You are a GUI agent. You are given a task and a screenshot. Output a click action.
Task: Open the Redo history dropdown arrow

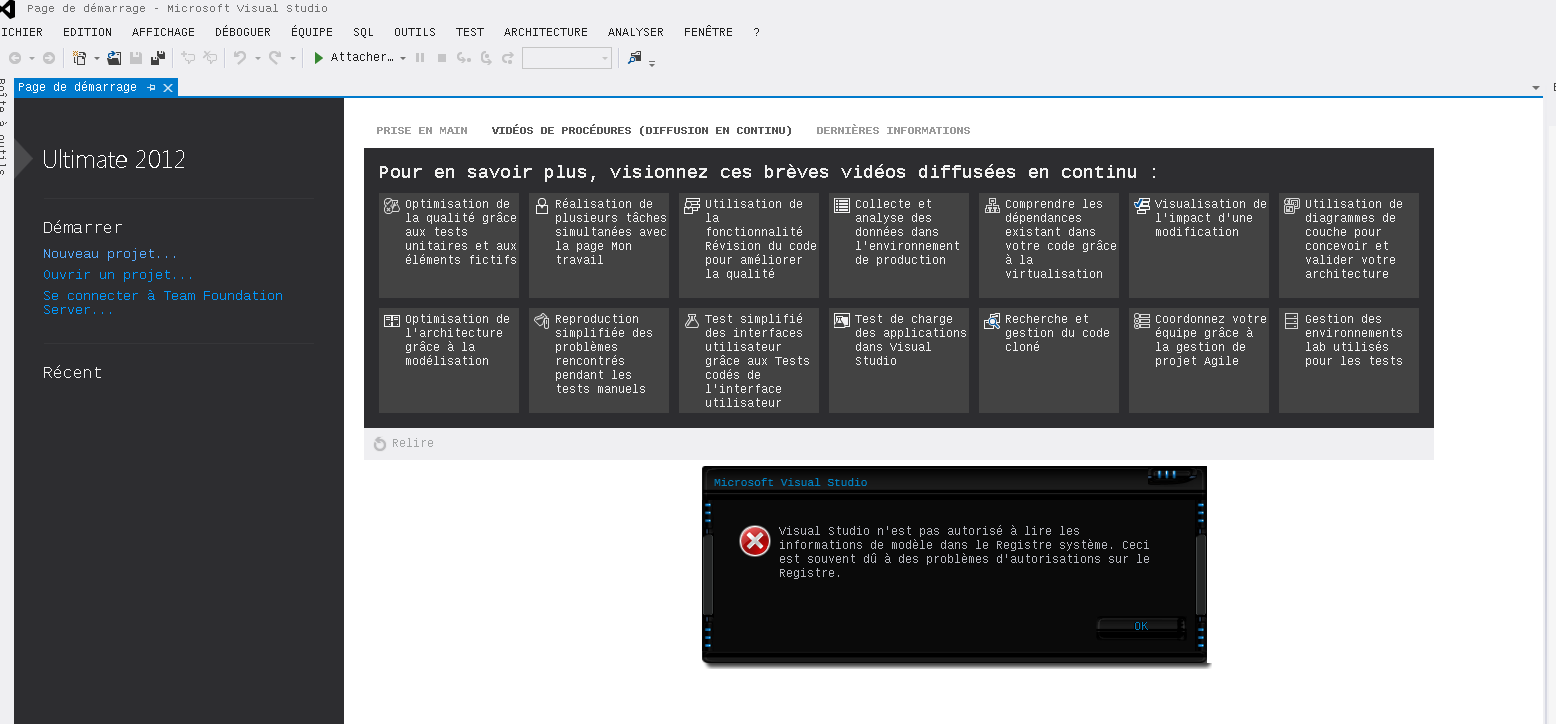[x=293, y=58]
